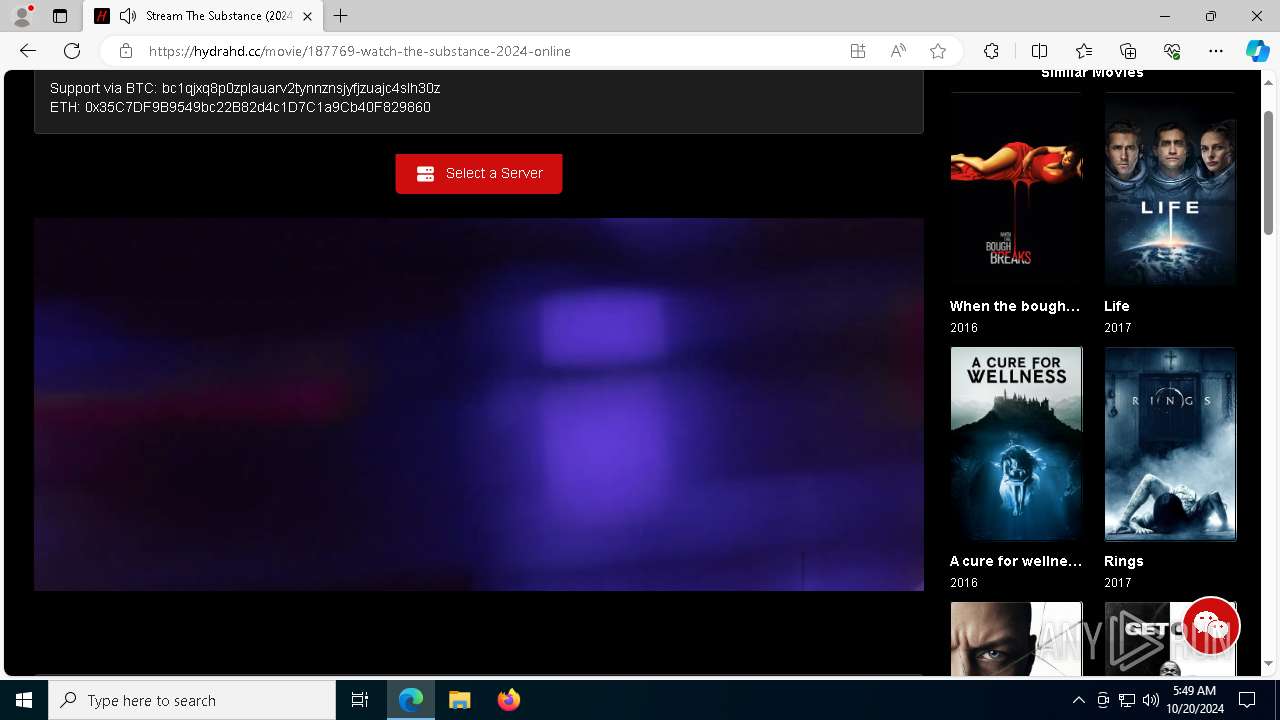Add this page to favorites star
The width and height of the screenshot is (1280, 720).
tap(938, 51)
